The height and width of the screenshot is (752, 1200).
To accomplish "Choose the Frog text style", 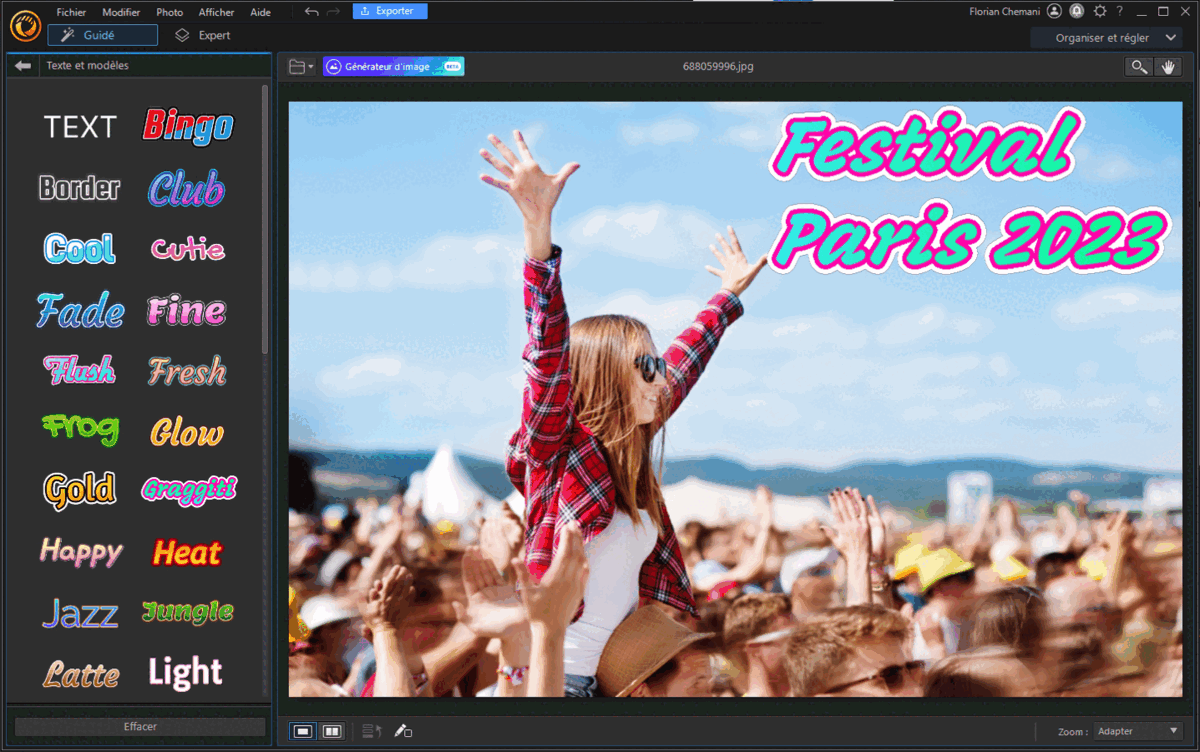I will coord(80,430).
